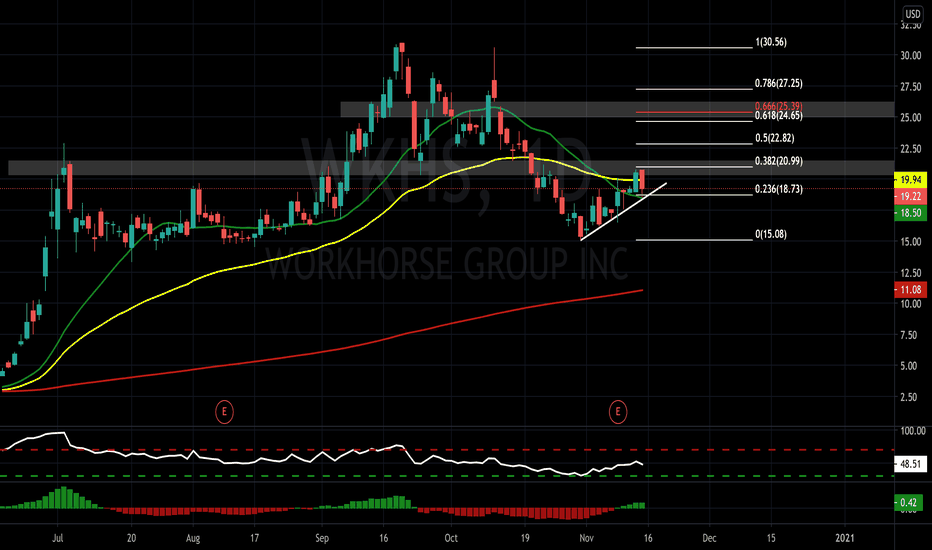Click the Nov date on time axis

tap(586, 538)
